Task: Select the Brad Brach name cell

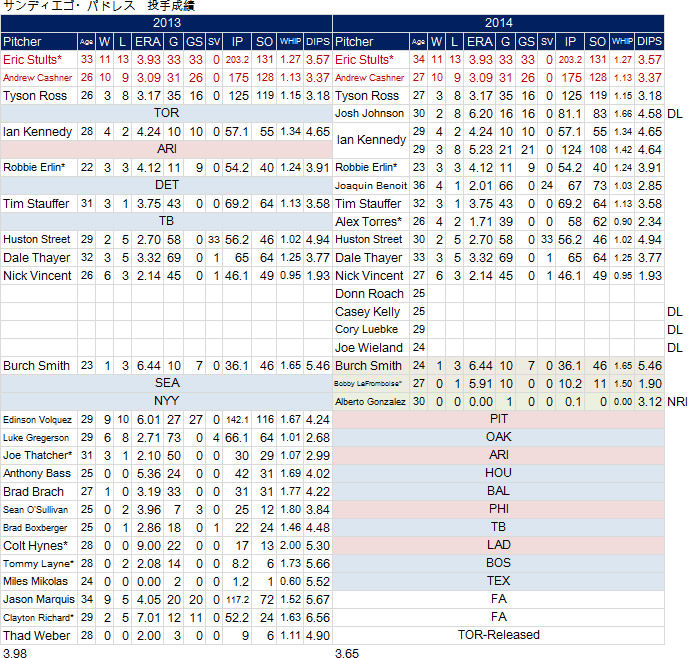Action: pos(39,492)
